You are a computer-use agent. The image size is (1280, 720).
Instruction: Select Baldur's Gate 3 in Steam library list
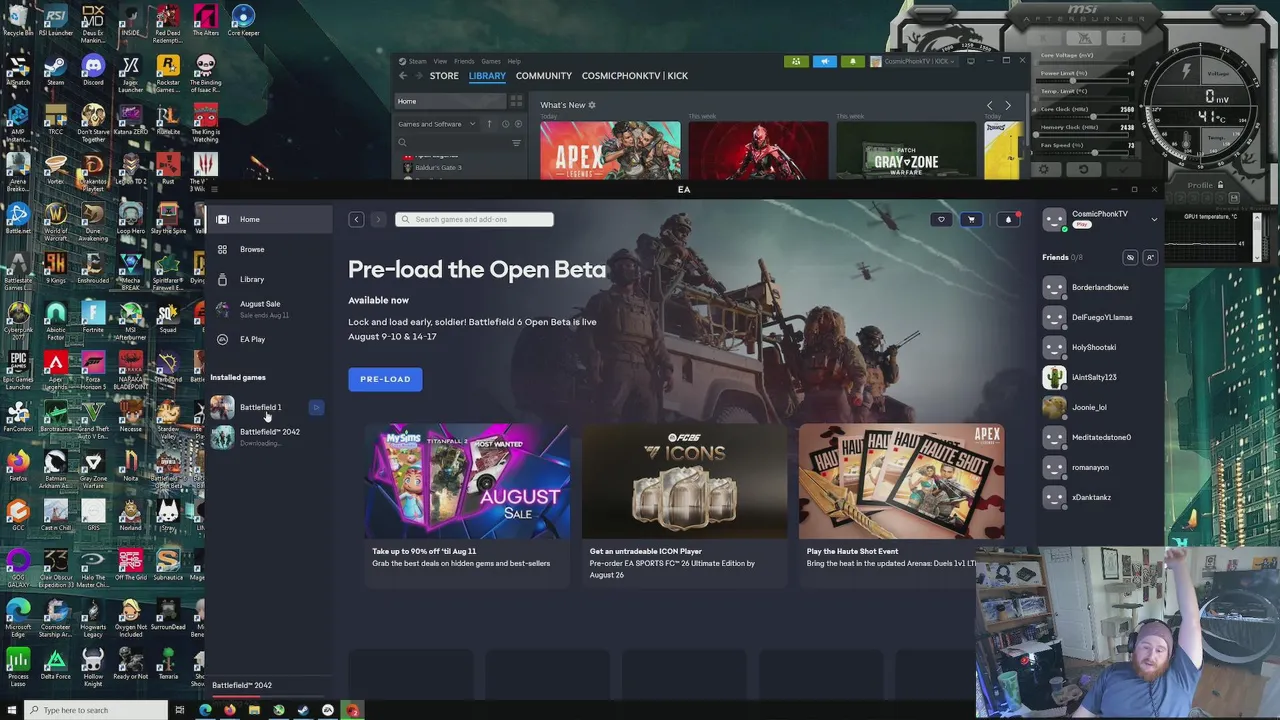pos(438,167)
